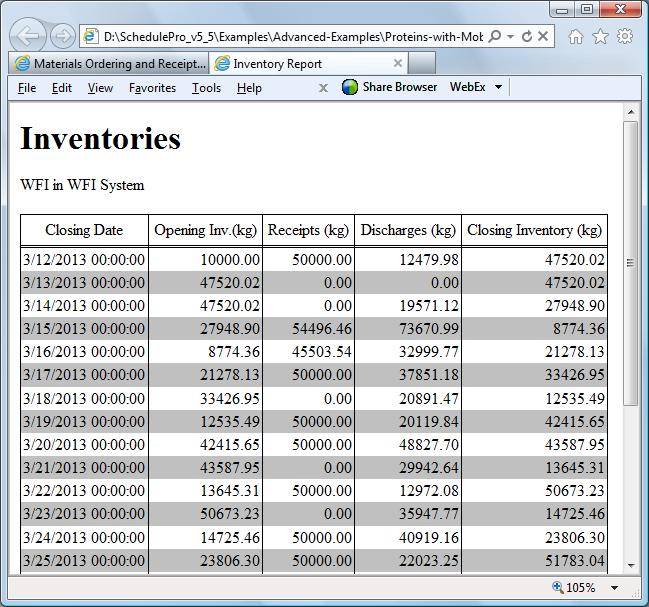
Task: Click the search magnifier in address bar
Action: 497,37
